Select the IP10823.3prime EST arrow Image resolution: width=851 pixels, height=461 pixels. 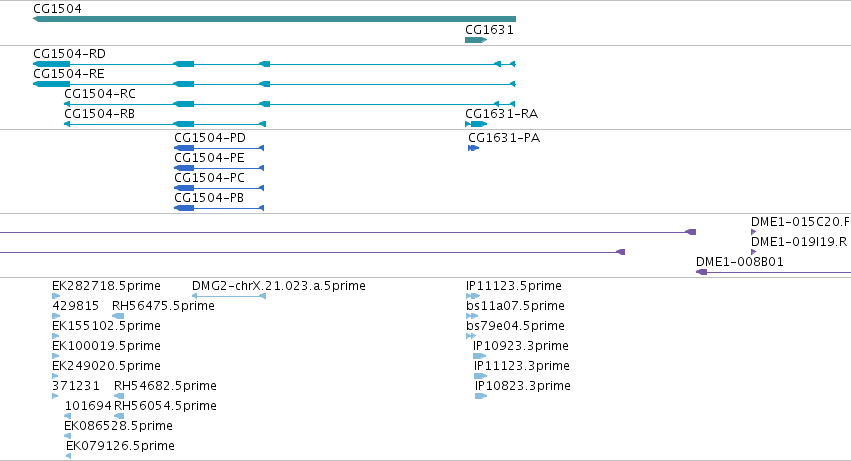tap(481, 396)
